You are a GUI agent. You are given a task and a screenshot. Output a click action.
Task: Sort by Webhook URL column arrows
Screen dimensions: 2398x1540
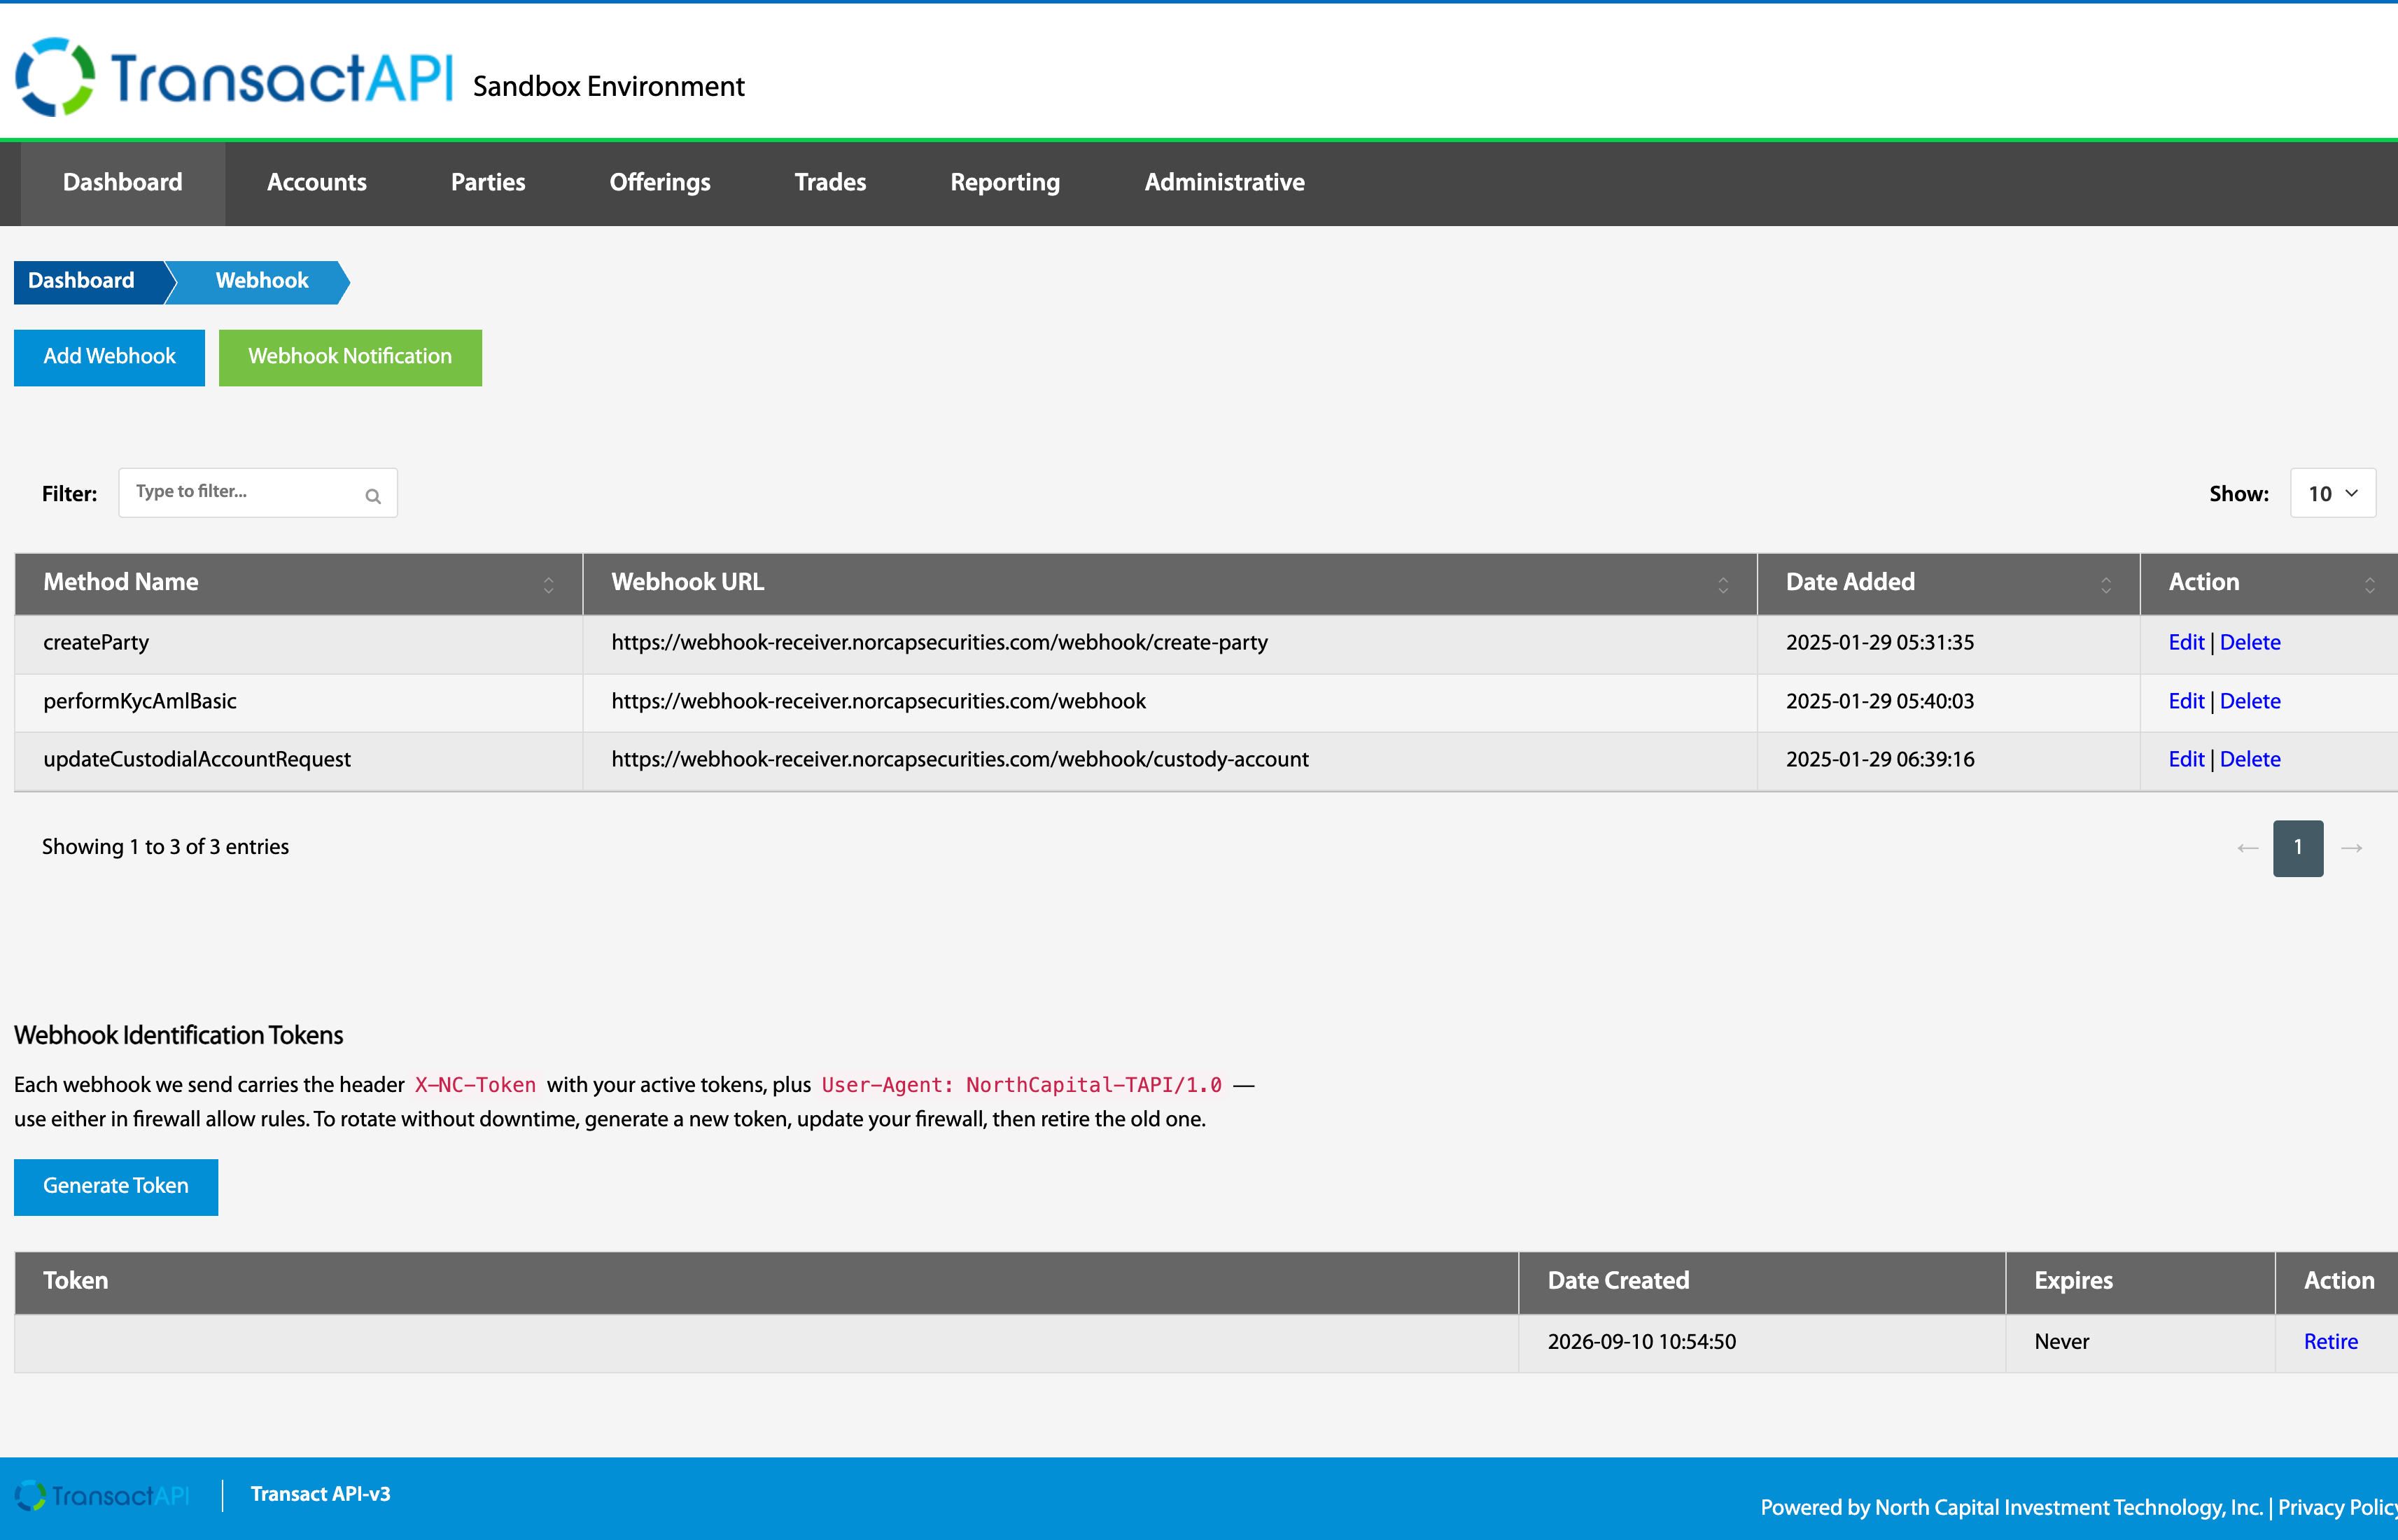pos(1723,585)
